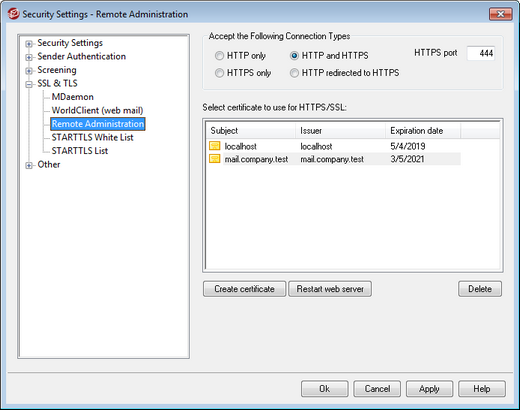This screenshot has height=410, width=520.
Task: Choose HTTP redirected to HTTPS
Action: 294,73
